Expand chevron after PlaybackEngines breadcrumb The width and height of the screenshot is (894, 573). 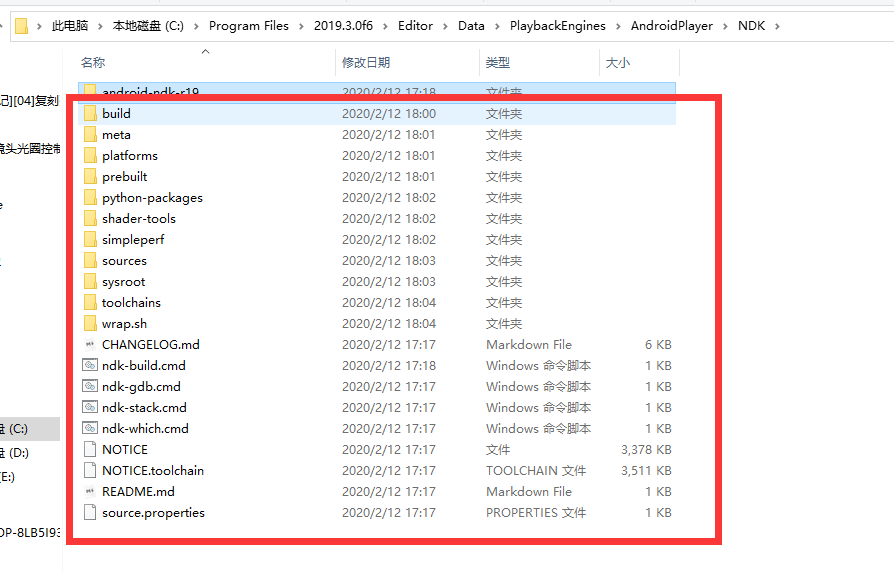click(x=618, y=26)
